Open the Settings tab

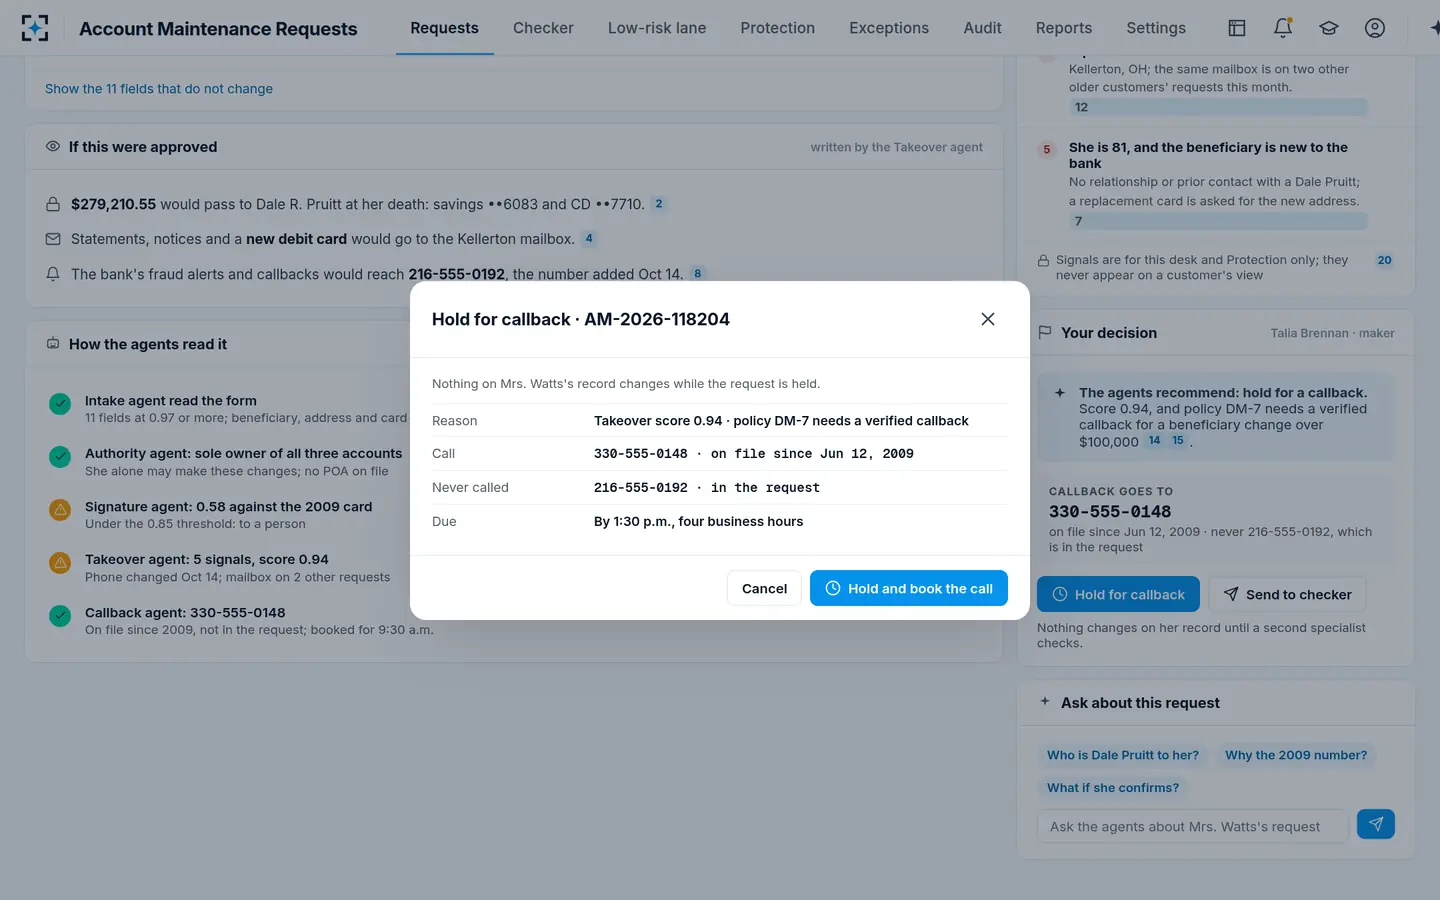pos(1156,28)
